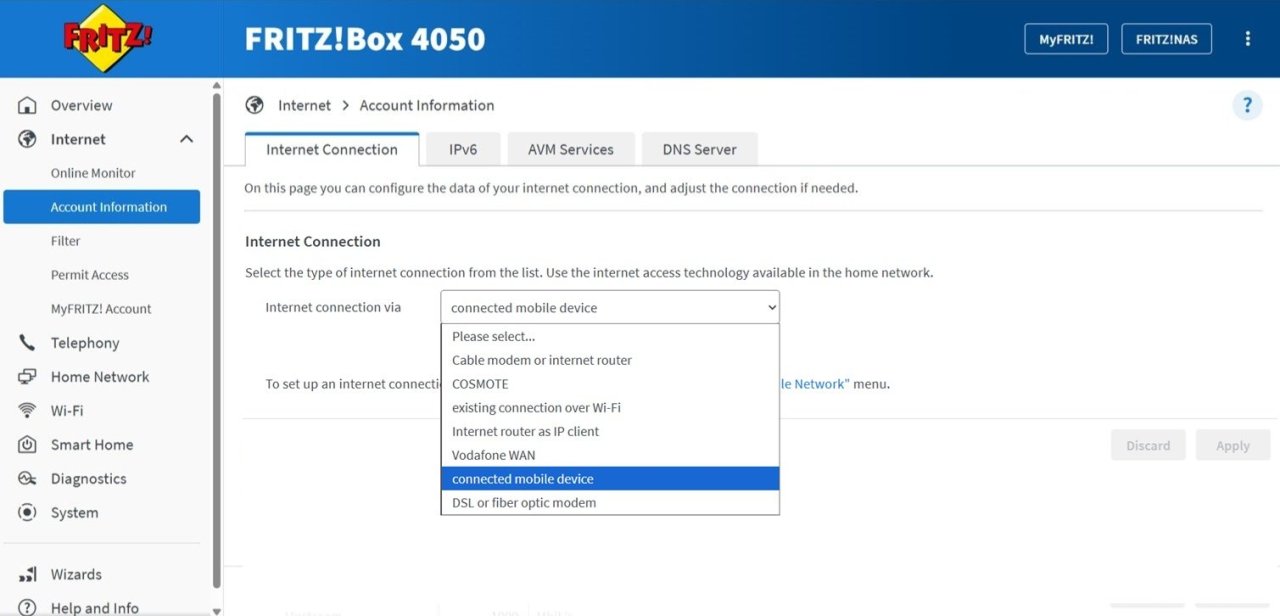Click the Wi-Fi signal icon in sidebar
This screenshot has height=616, width=1280.
click(x=28, y=411)
